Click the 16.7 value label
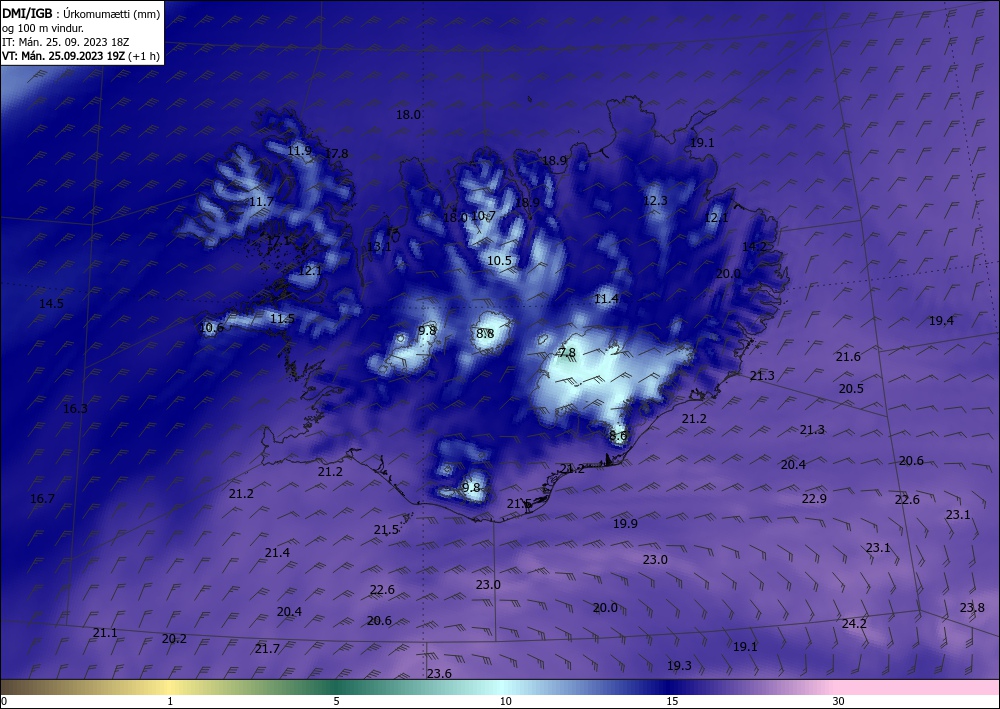The height and width of the screenshot is (709, 1000). (x=42, y=499)
